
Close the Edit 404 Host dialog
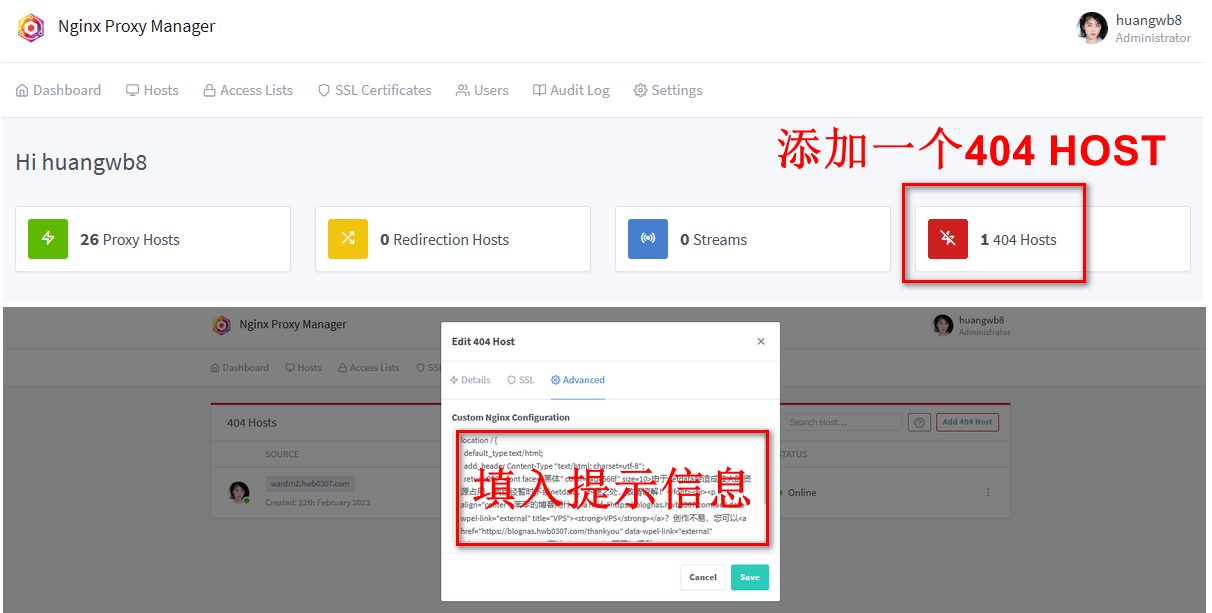(761, 341)
